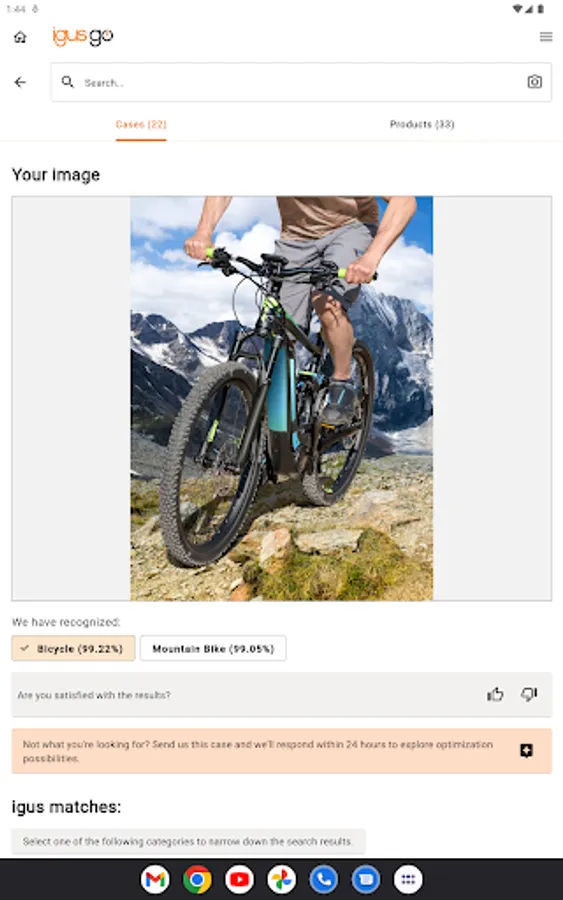This screenshot has height=900, width=563.
Task: Go back with the arrow icon
Action: pos(20,82)
